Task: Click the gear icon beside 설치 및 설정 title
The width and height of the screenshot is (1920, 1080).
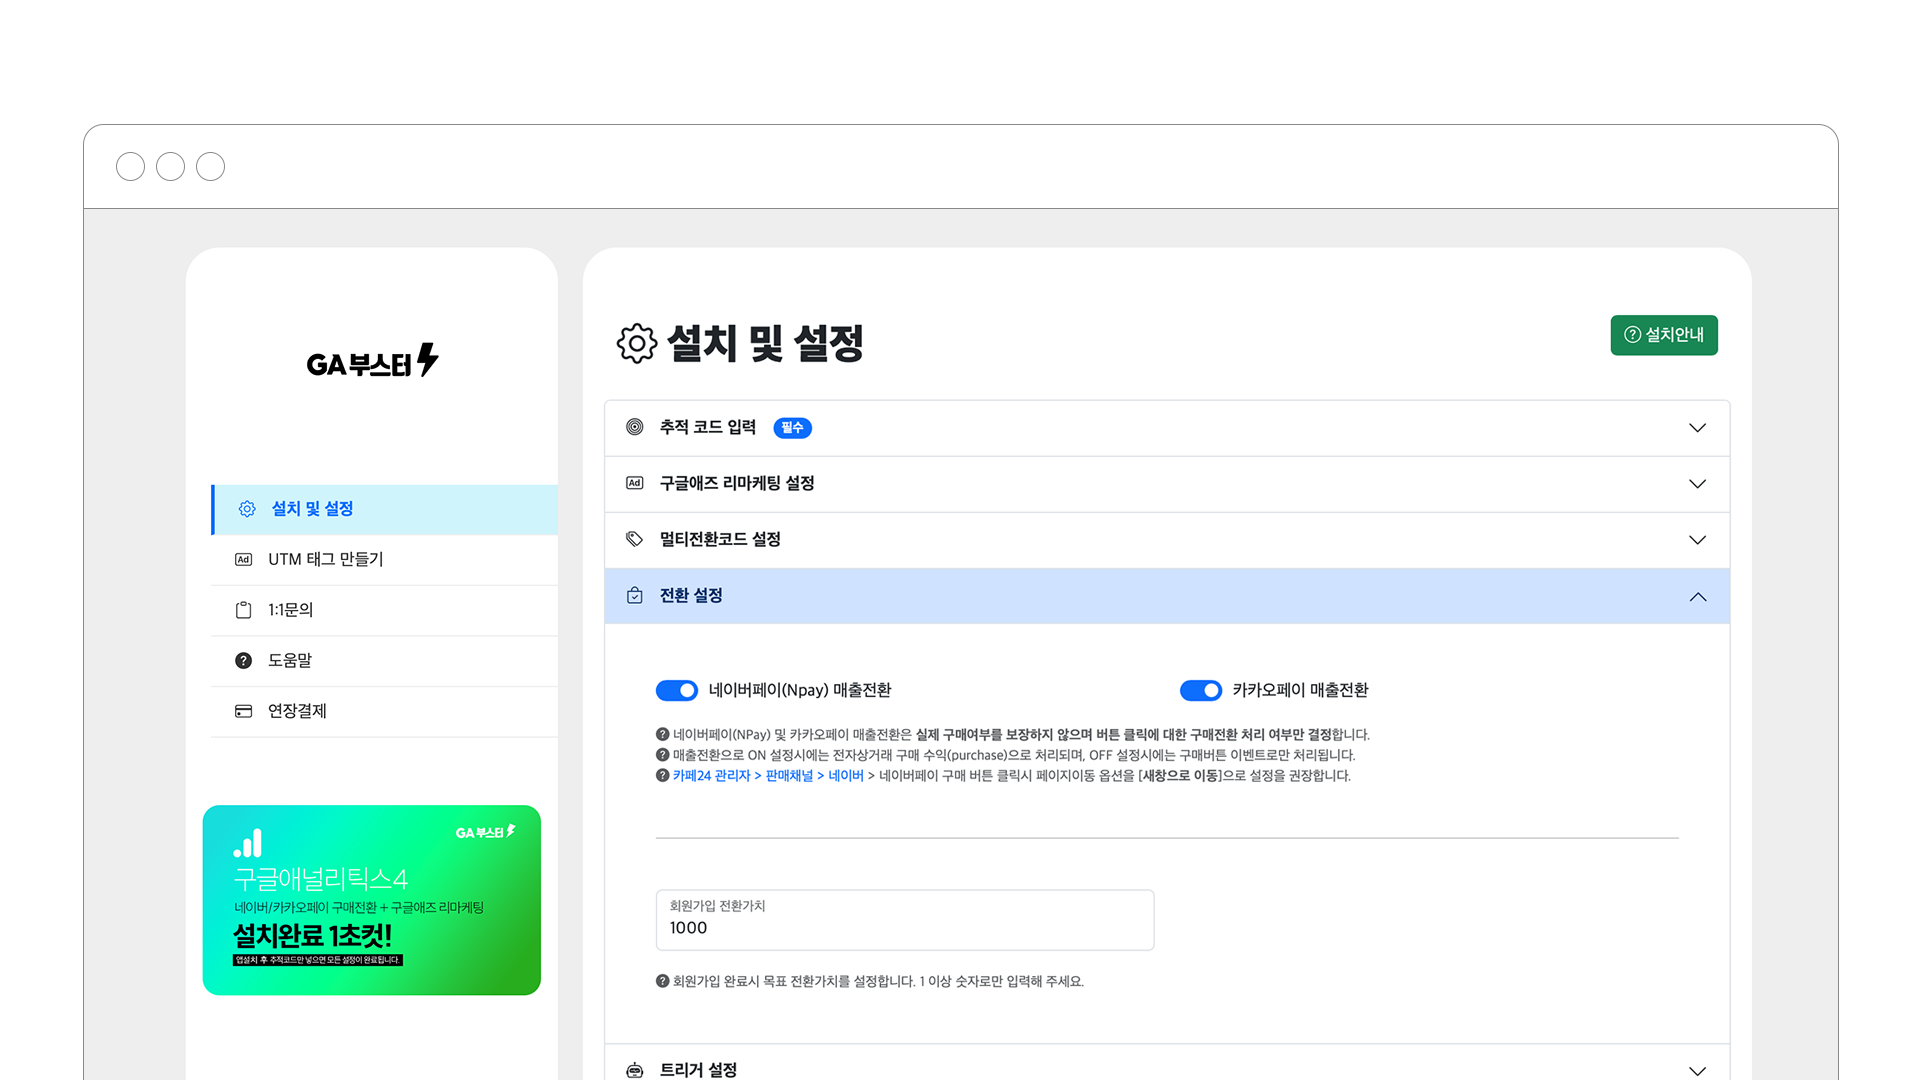Action: pyautogui.click(x=636, y=343)
